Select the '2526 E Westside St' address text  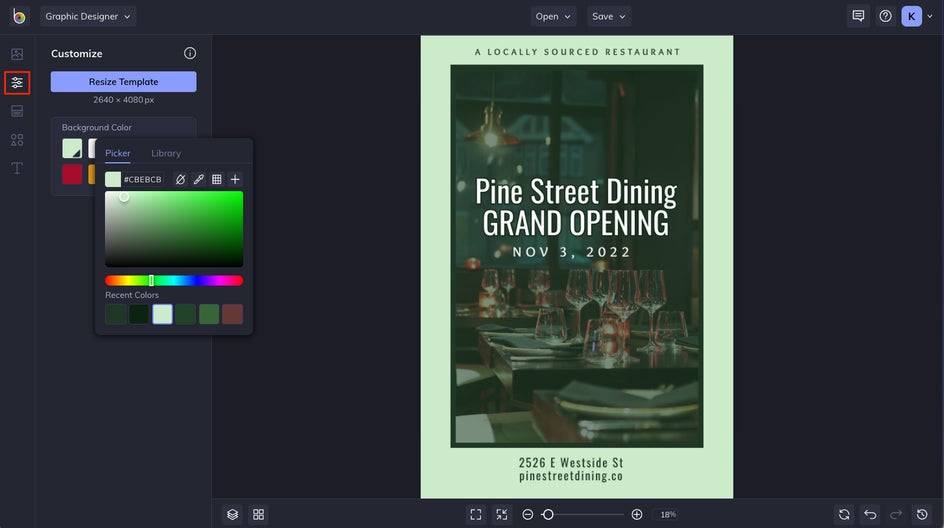(571, 462)
